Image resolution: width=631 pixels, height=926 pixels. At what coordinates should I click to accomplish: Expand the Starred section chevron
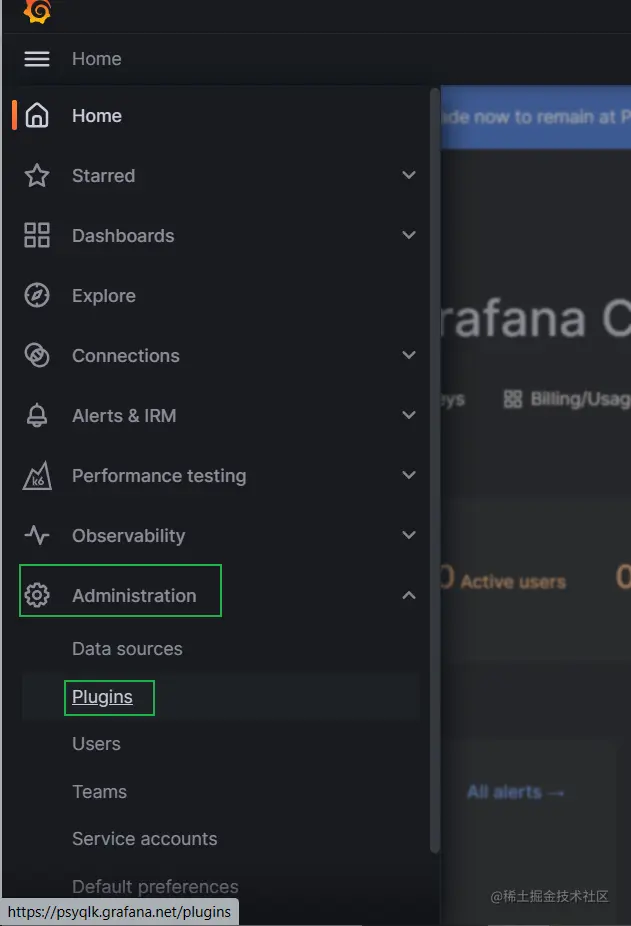pyautogui.click(x=408, y=176)
